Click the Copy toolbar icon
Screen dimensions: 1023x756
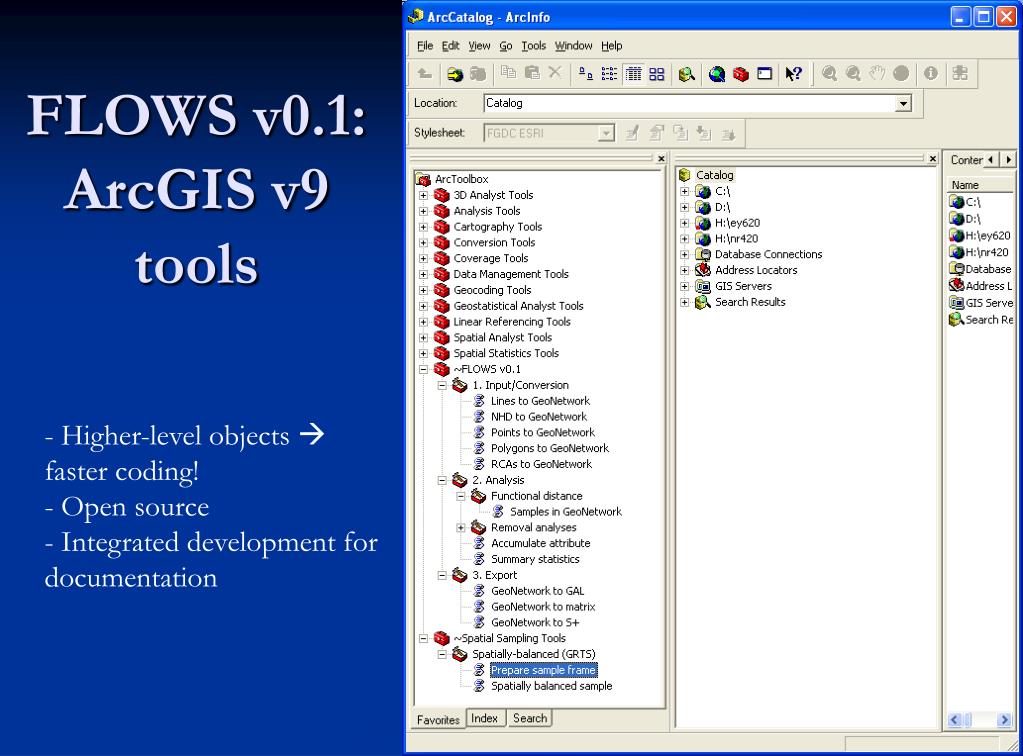(x=508, y=73)
